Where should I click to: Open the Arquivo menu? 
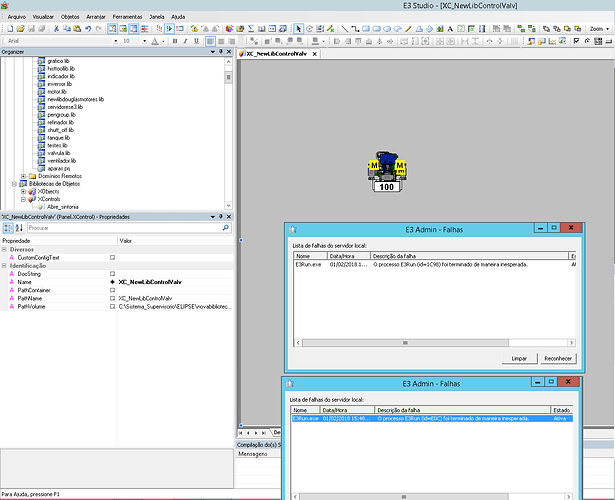click(16, 17)
